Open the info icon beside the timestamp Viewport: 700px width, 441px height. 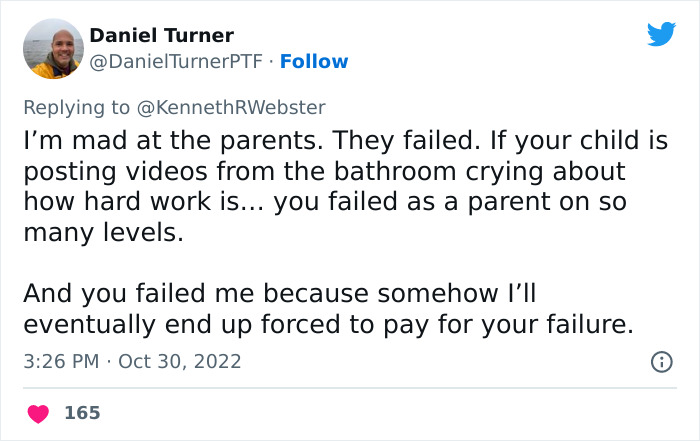click(661, 361)
